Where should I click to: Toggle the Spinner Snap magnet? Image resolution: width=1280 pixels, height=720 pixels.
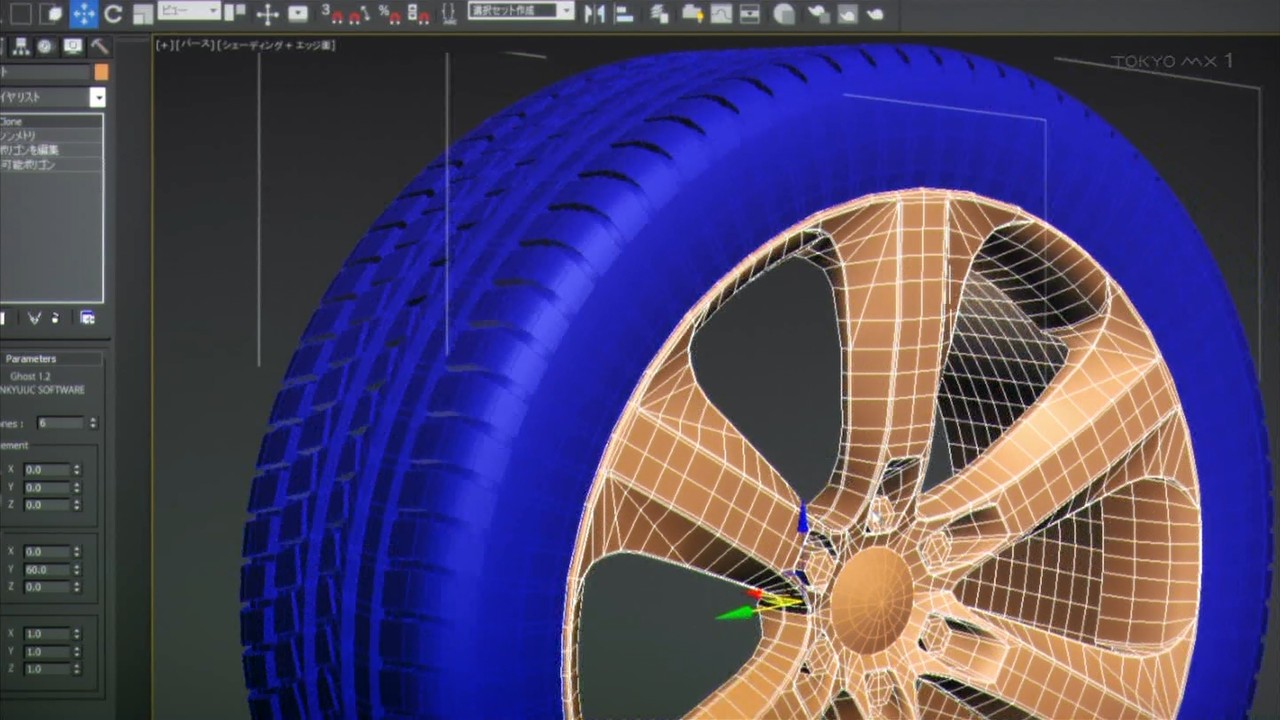pos(419,14)
